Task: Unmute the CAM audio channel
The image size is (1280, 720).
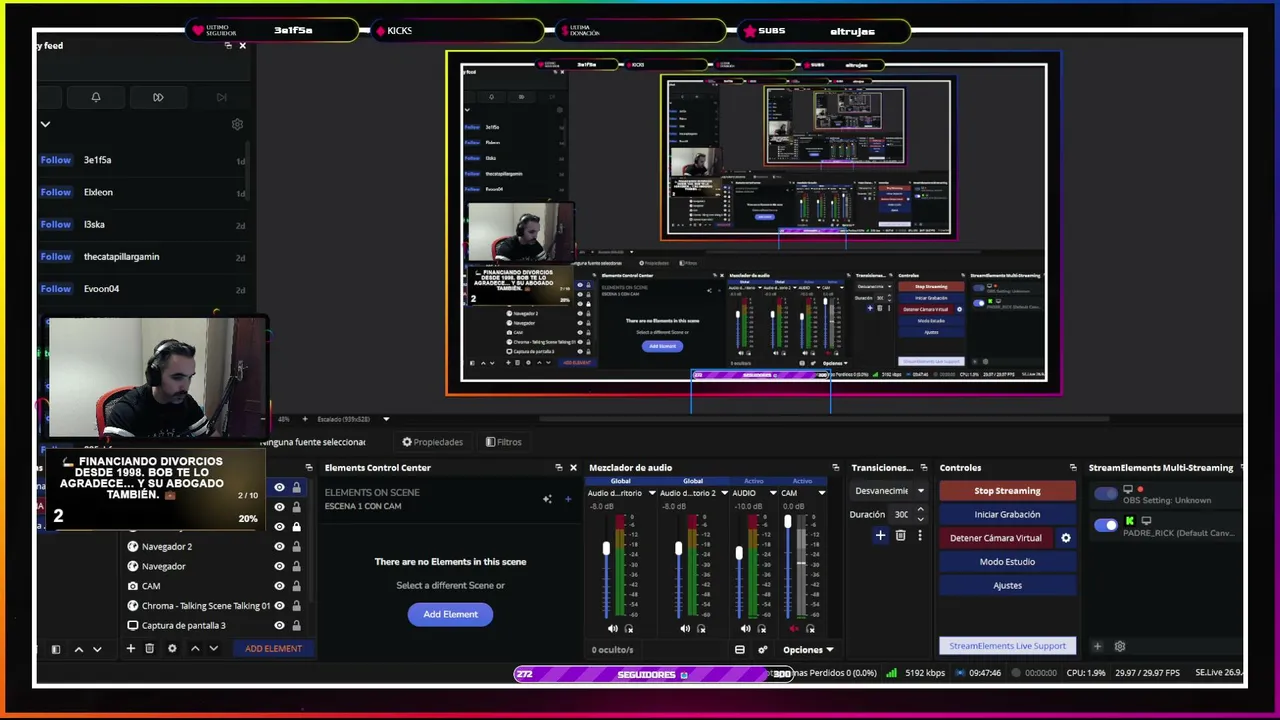Action: click(794, 629)
